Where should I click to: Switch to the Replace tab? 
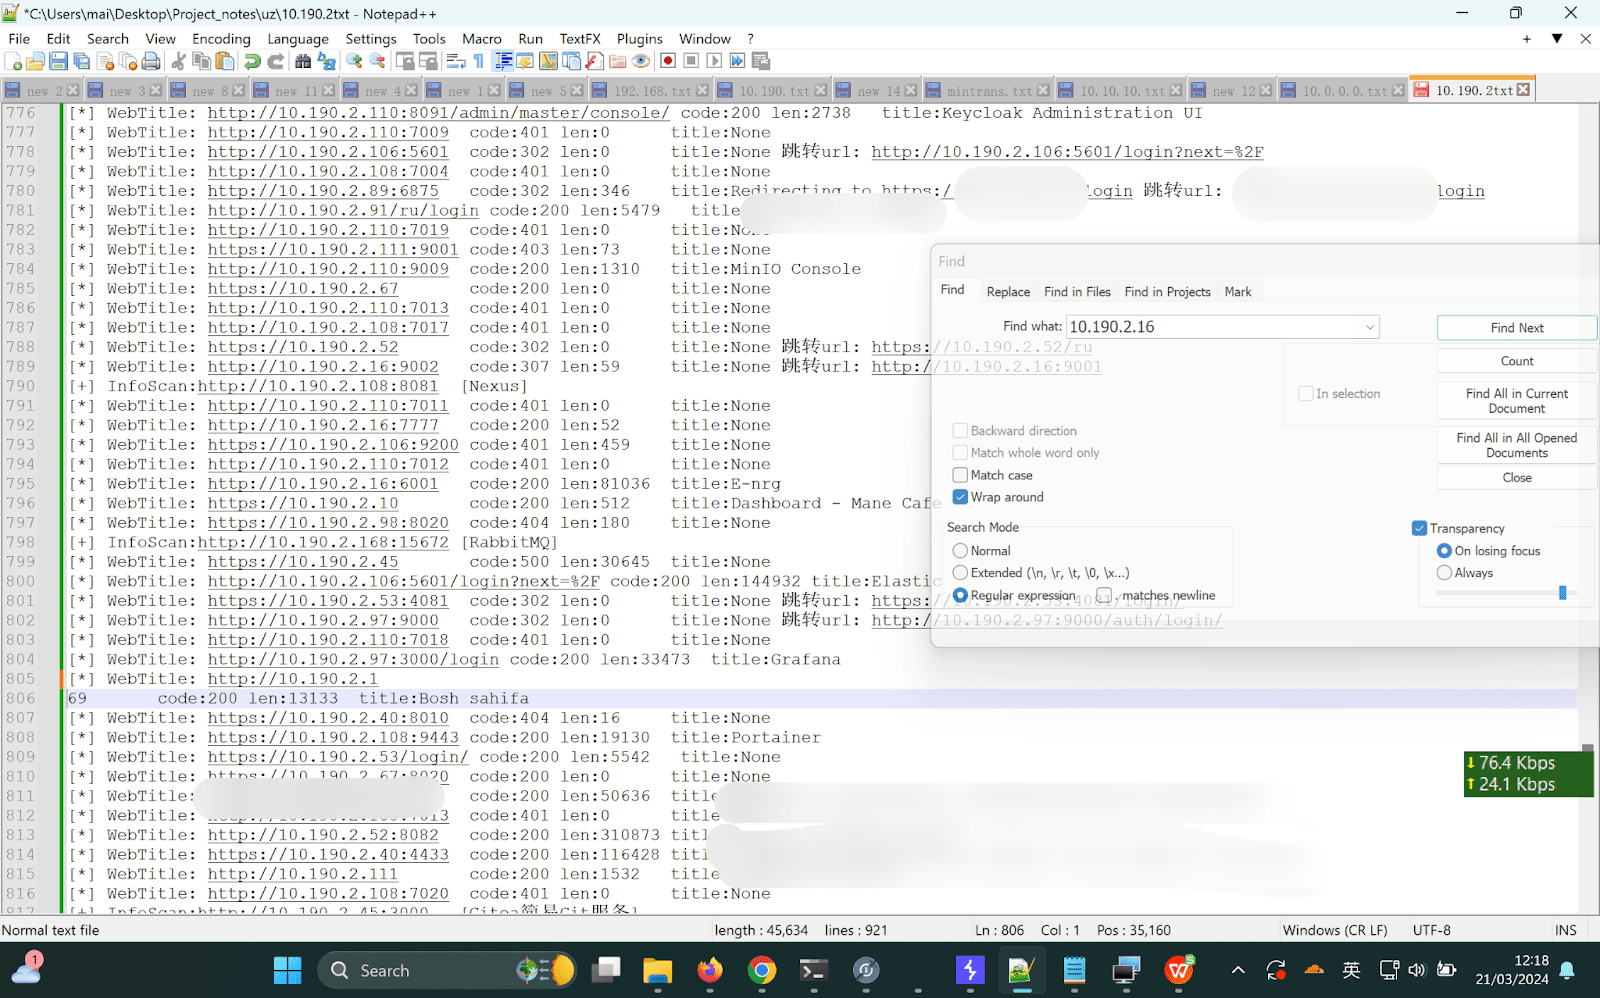(x=1007, y=291)
